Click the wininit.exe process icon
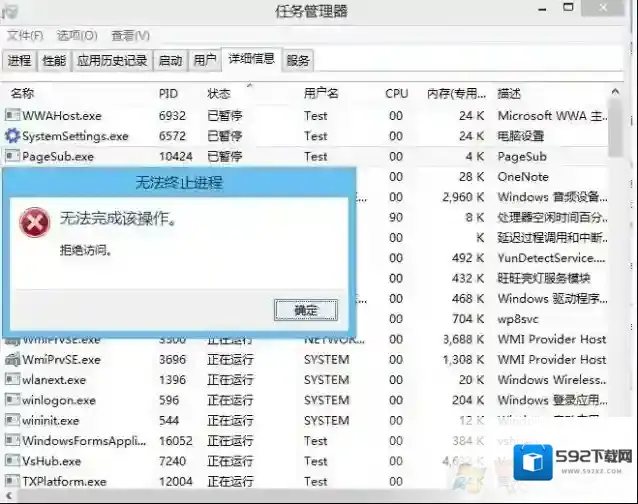The width and height of the screenshot is (638, 504). 12,420
